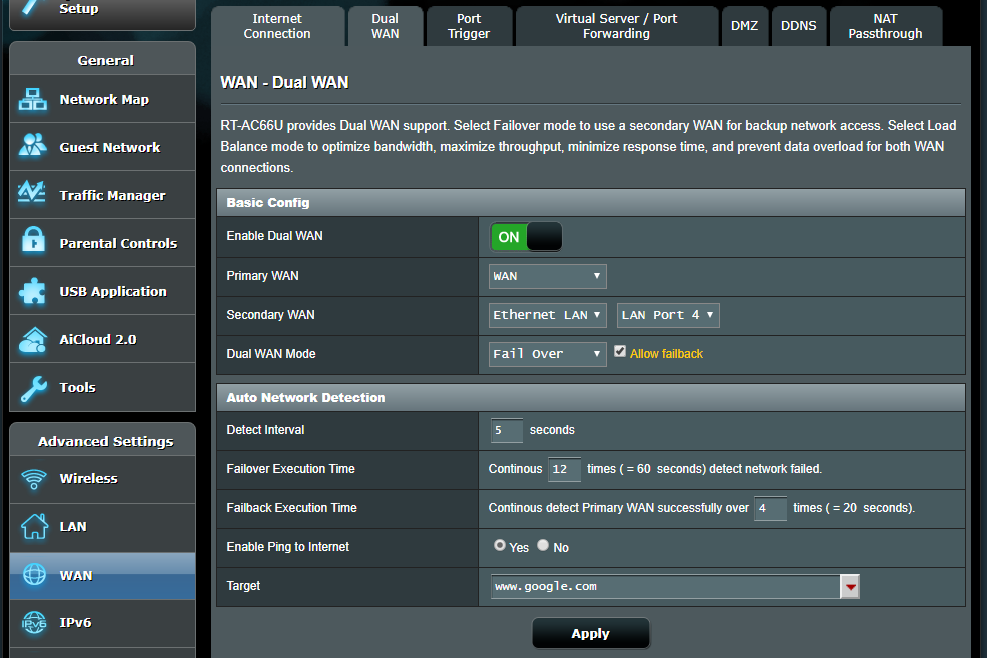Click the Wireless signal icon
The height and width of the screenshot is (658, 987).
coord(33,478)
